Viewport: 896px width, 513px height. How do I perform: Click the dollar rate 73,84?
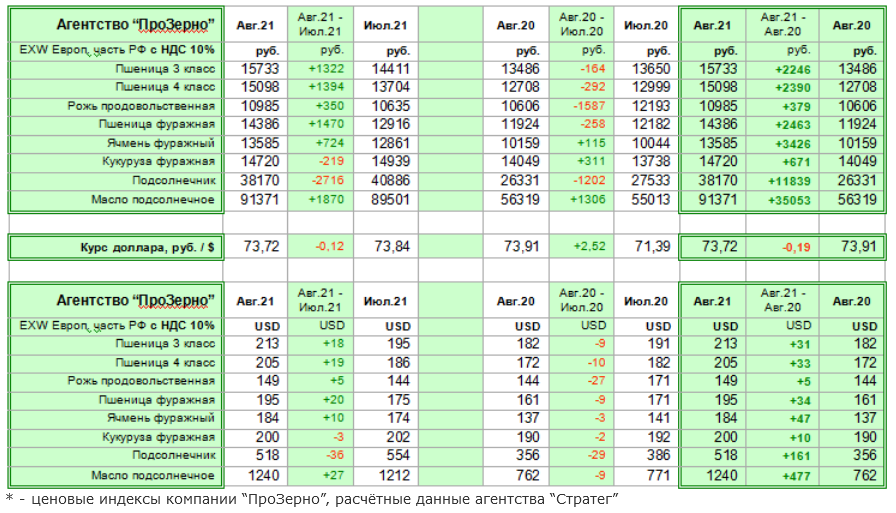point(392,247)
